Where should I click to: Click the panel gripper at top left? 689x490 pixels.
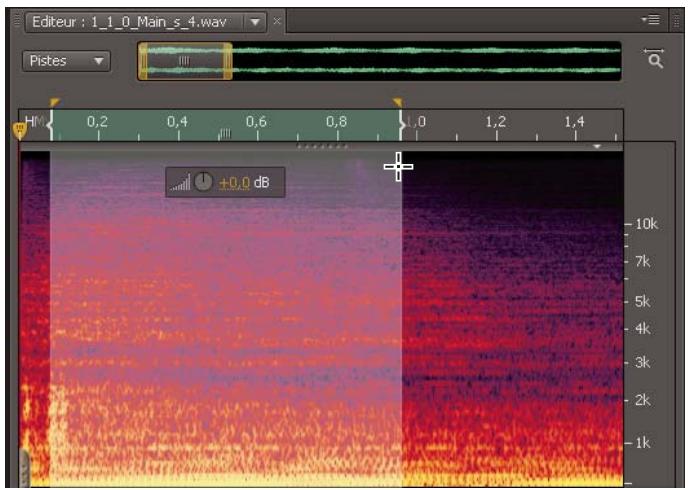17,21
